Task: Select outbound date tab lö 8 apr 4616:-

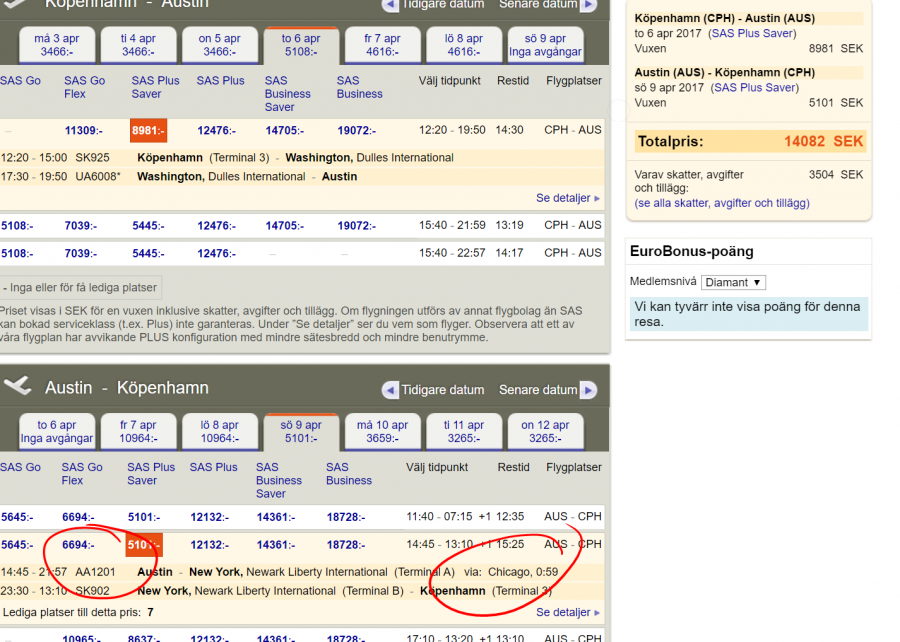Action: click(x=464, y=45)
